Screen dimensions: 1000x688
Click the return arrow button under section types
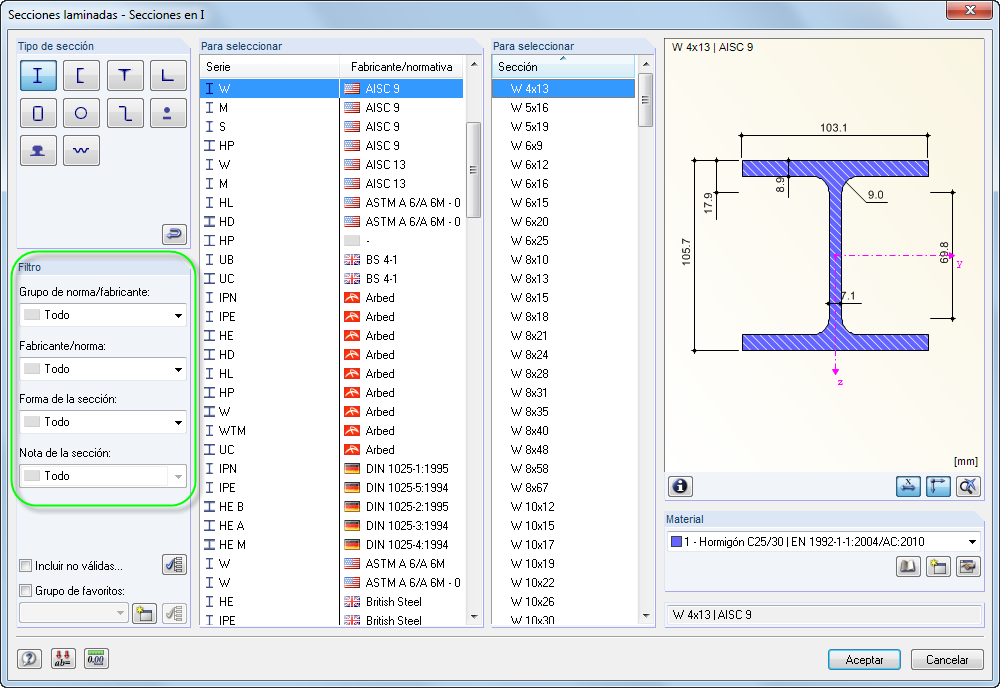(174, 234)
